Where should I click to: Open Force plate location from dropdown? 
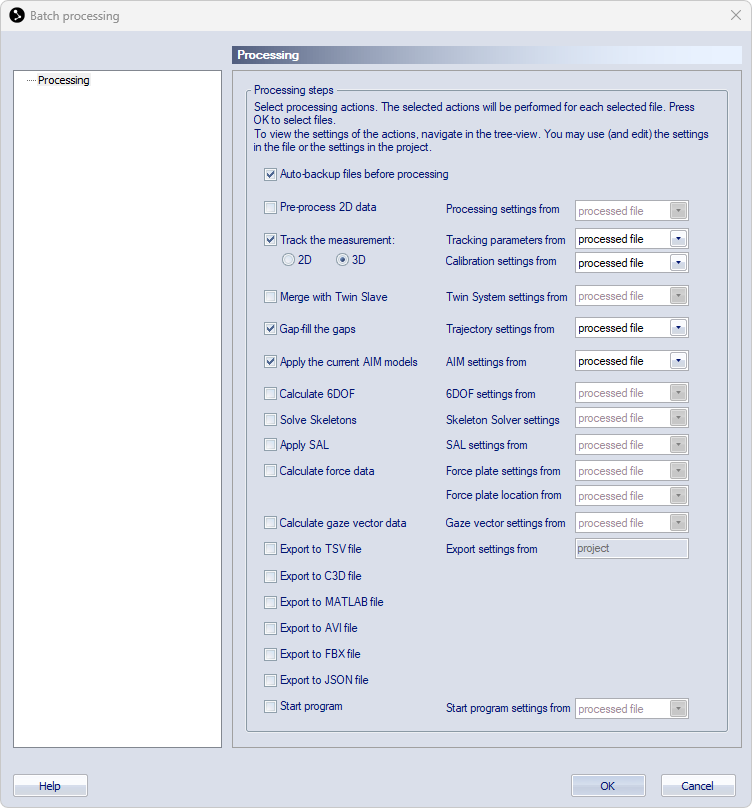point(631,496)
